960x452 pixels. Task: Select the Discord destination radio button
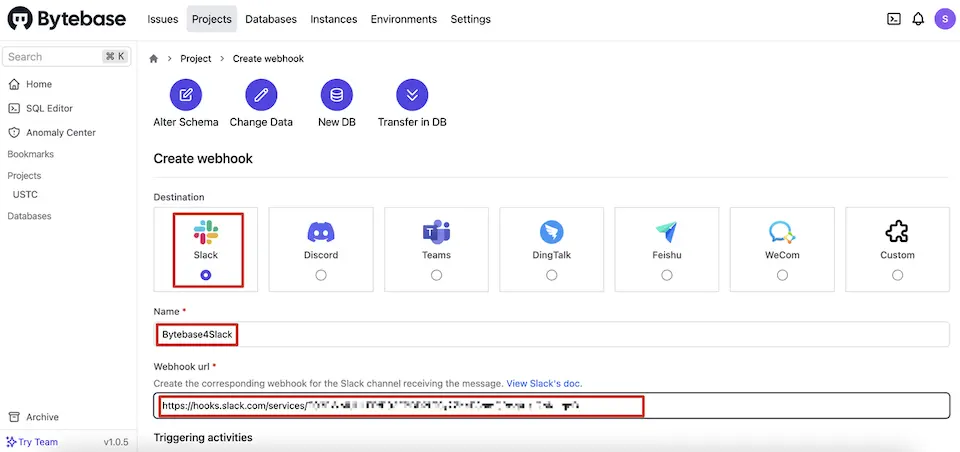pos(321,276)
